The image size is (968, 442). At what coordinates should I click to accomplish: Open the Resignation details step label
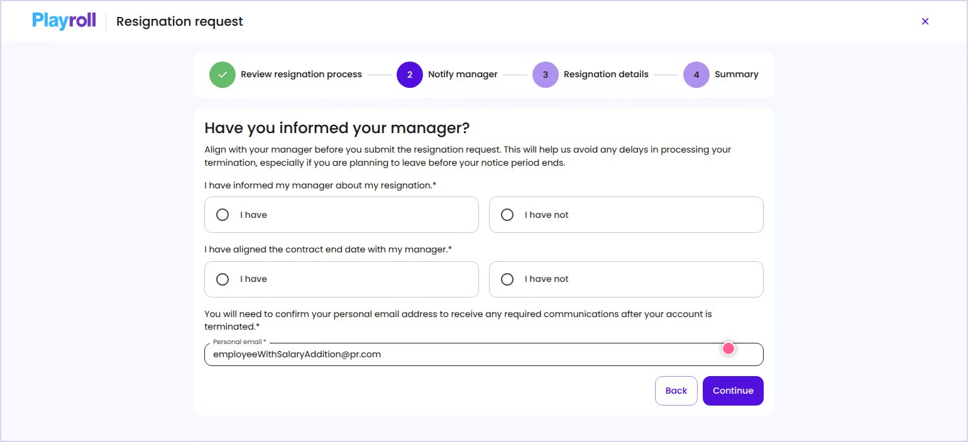coord(606,75)
